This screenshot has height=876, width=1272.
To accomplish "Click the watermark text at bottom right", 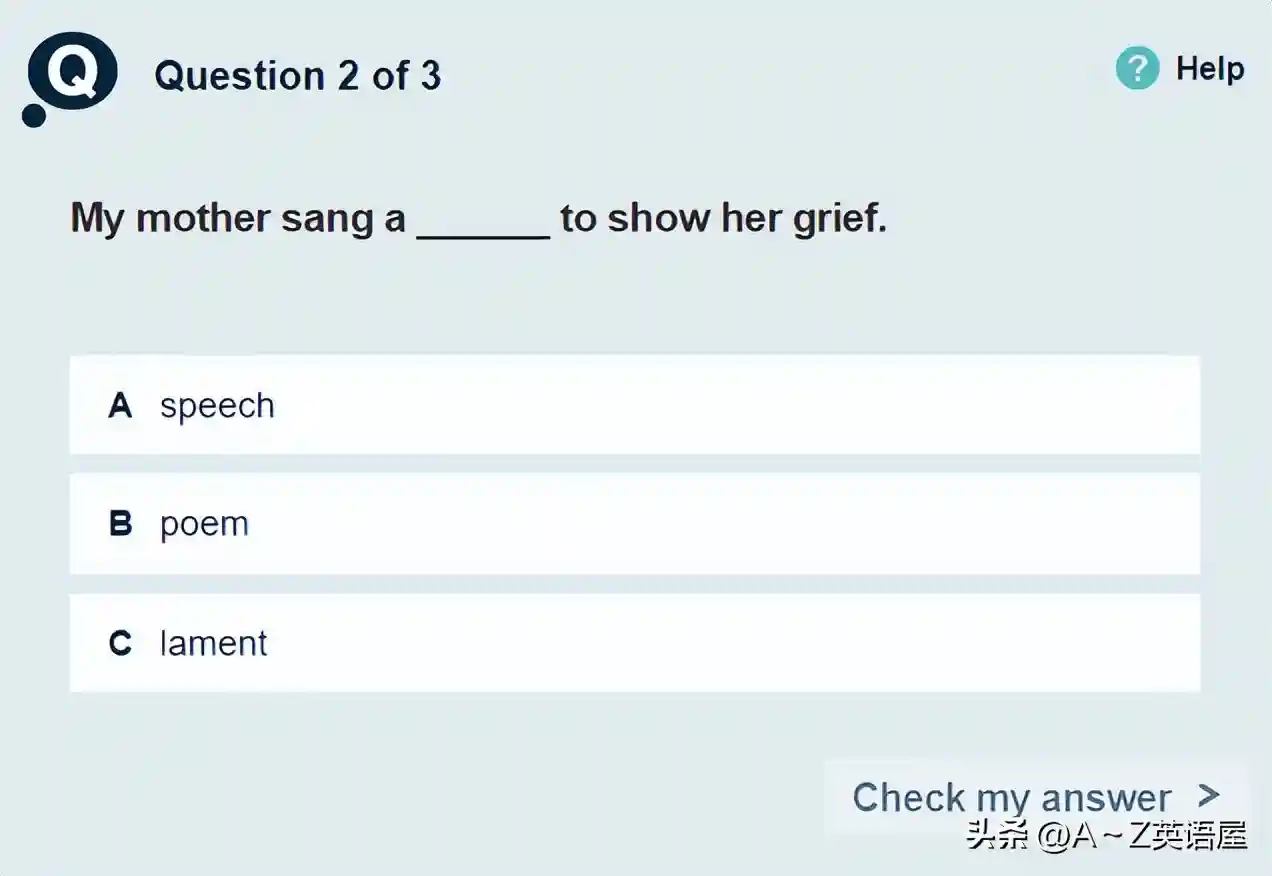I will [1107, 836].
